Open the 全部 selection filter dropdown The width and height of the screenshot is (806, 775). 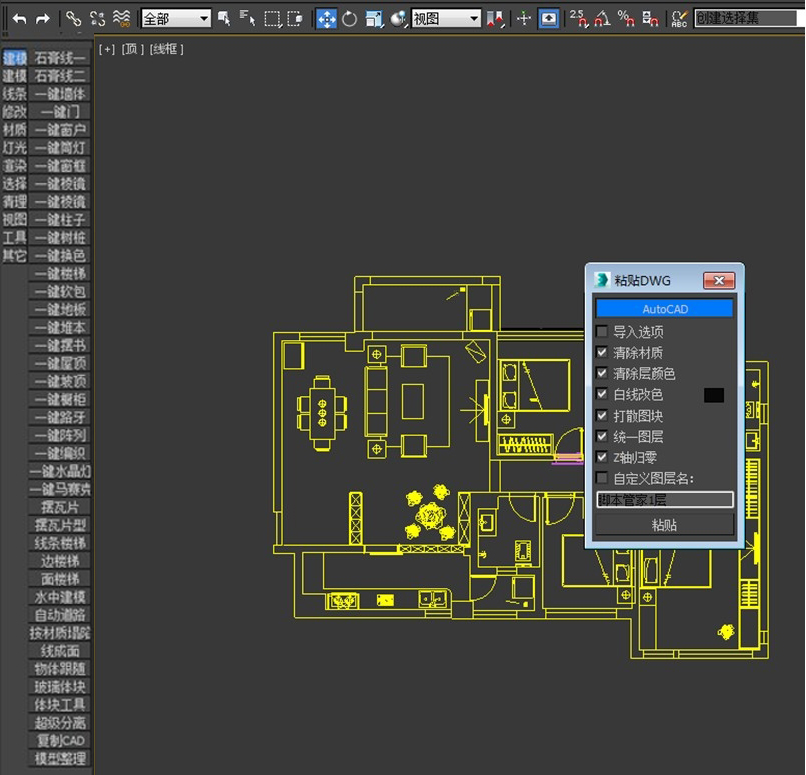(x=176, y=19)
